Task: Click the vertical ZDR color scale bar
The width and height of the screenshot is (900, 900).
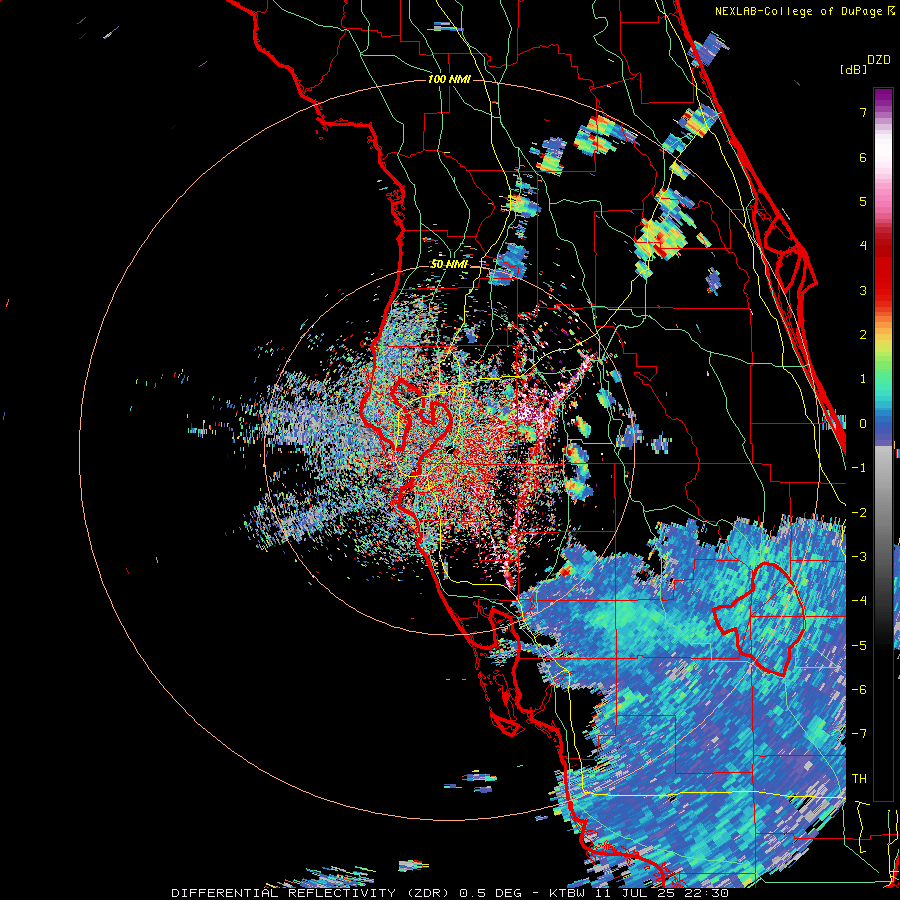Action: click(883, 444)
